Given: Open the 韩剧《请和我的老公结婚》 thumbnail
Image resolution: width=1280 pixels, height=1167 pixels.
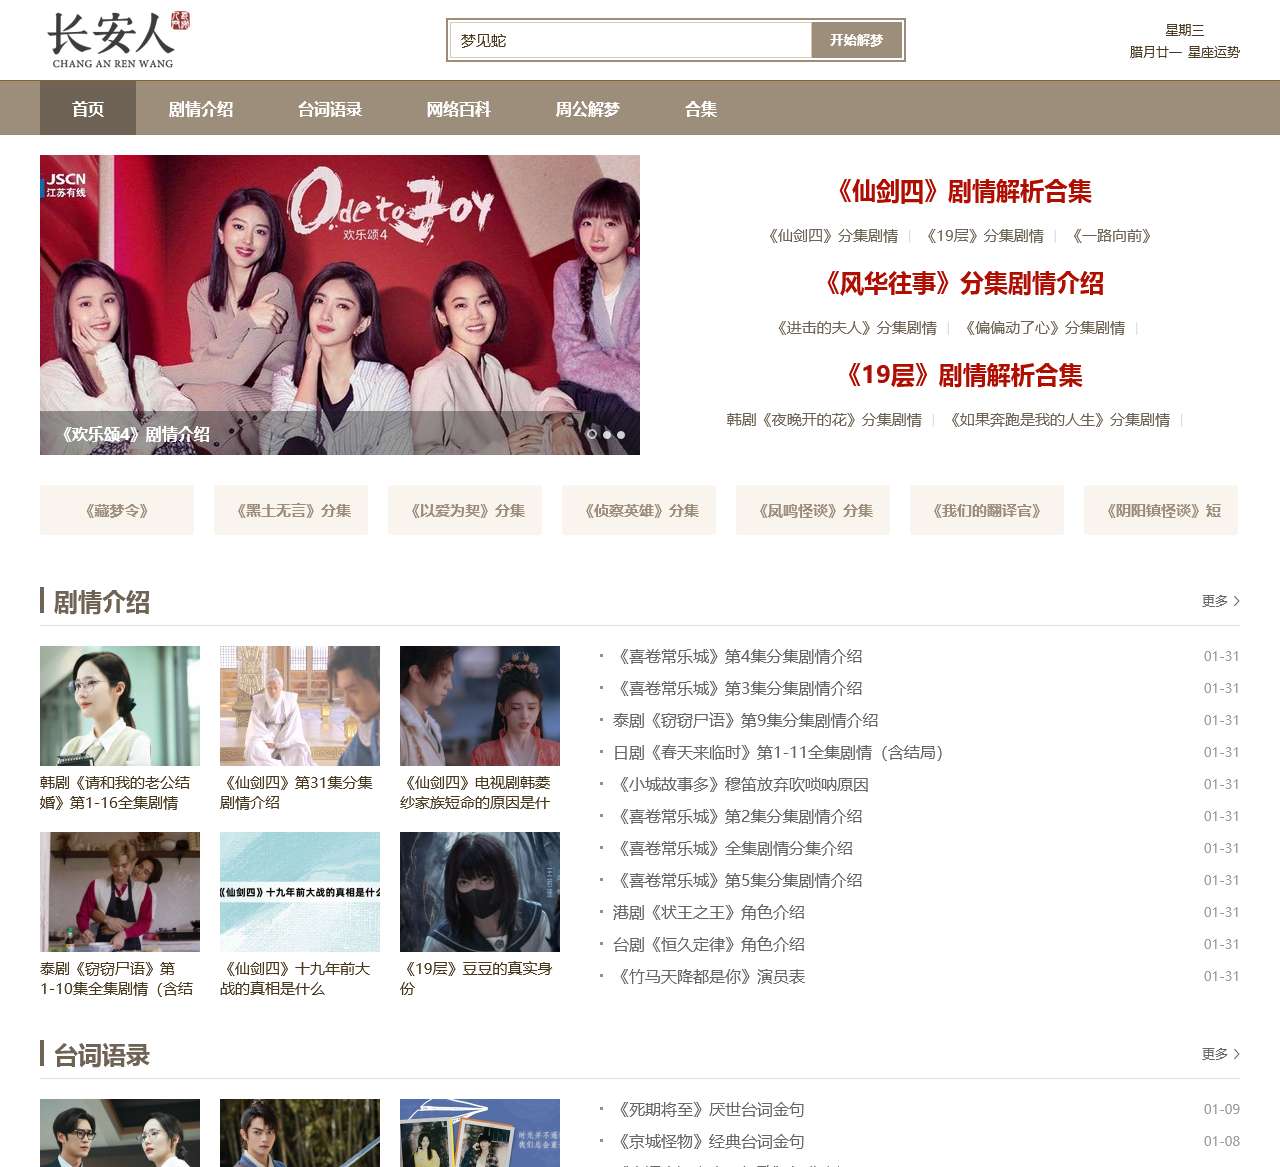Looking at the screenshot, I should pyautogui.click(x=120, y=706).
